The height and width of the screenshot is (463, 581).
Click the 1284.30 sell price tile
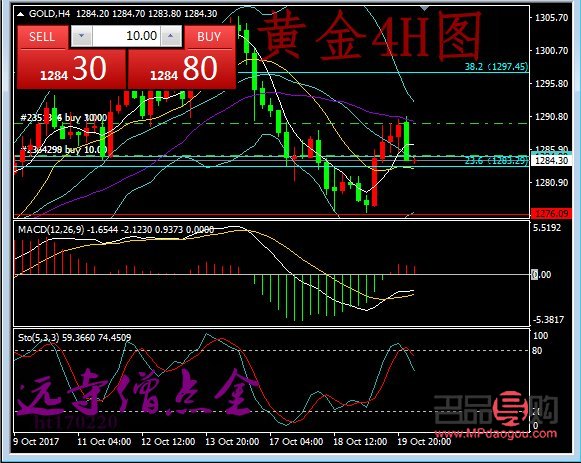tap(72, 70)
